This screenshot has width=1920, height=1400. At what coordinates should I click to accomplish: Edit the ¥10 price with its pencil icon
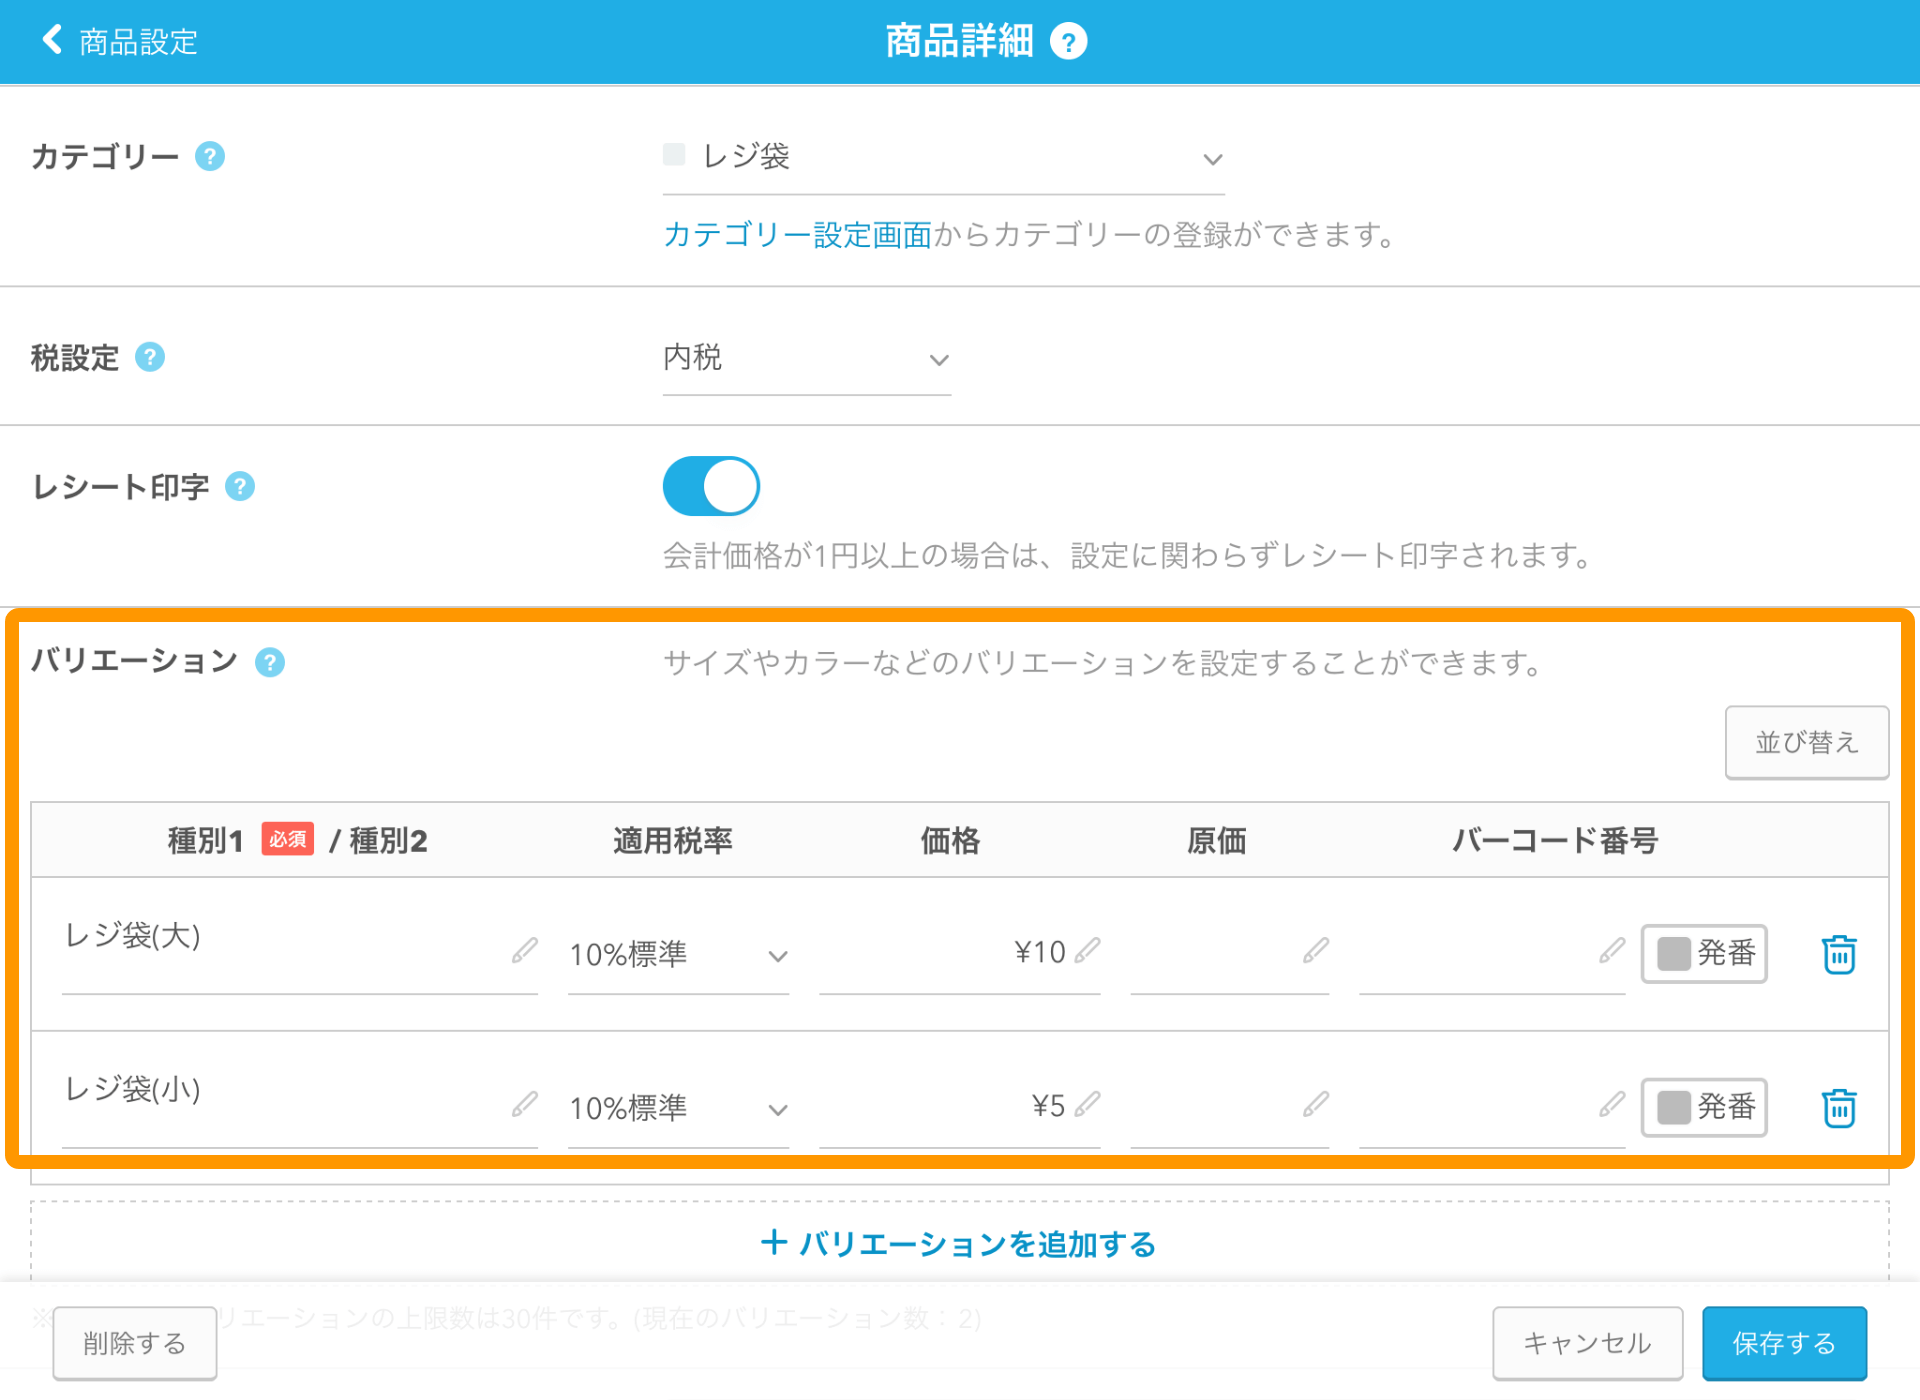tap(1087, 950)
